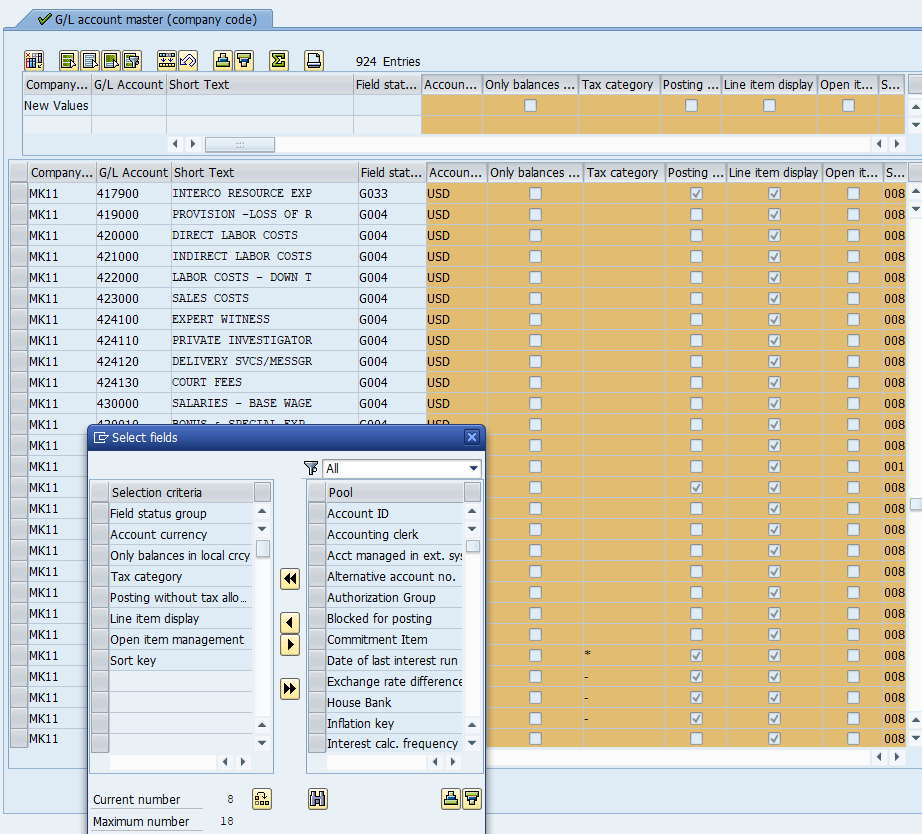Viewport: 922px width, 834px height.
Task: Click the undo changes toolbar icon
Action: (188, 61)
